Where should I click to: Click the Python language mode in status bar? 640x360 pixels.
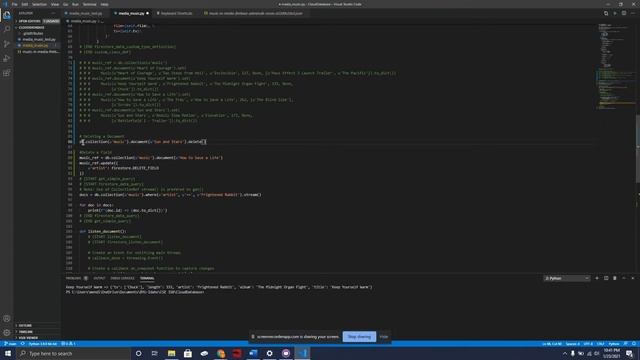(613, 344)
